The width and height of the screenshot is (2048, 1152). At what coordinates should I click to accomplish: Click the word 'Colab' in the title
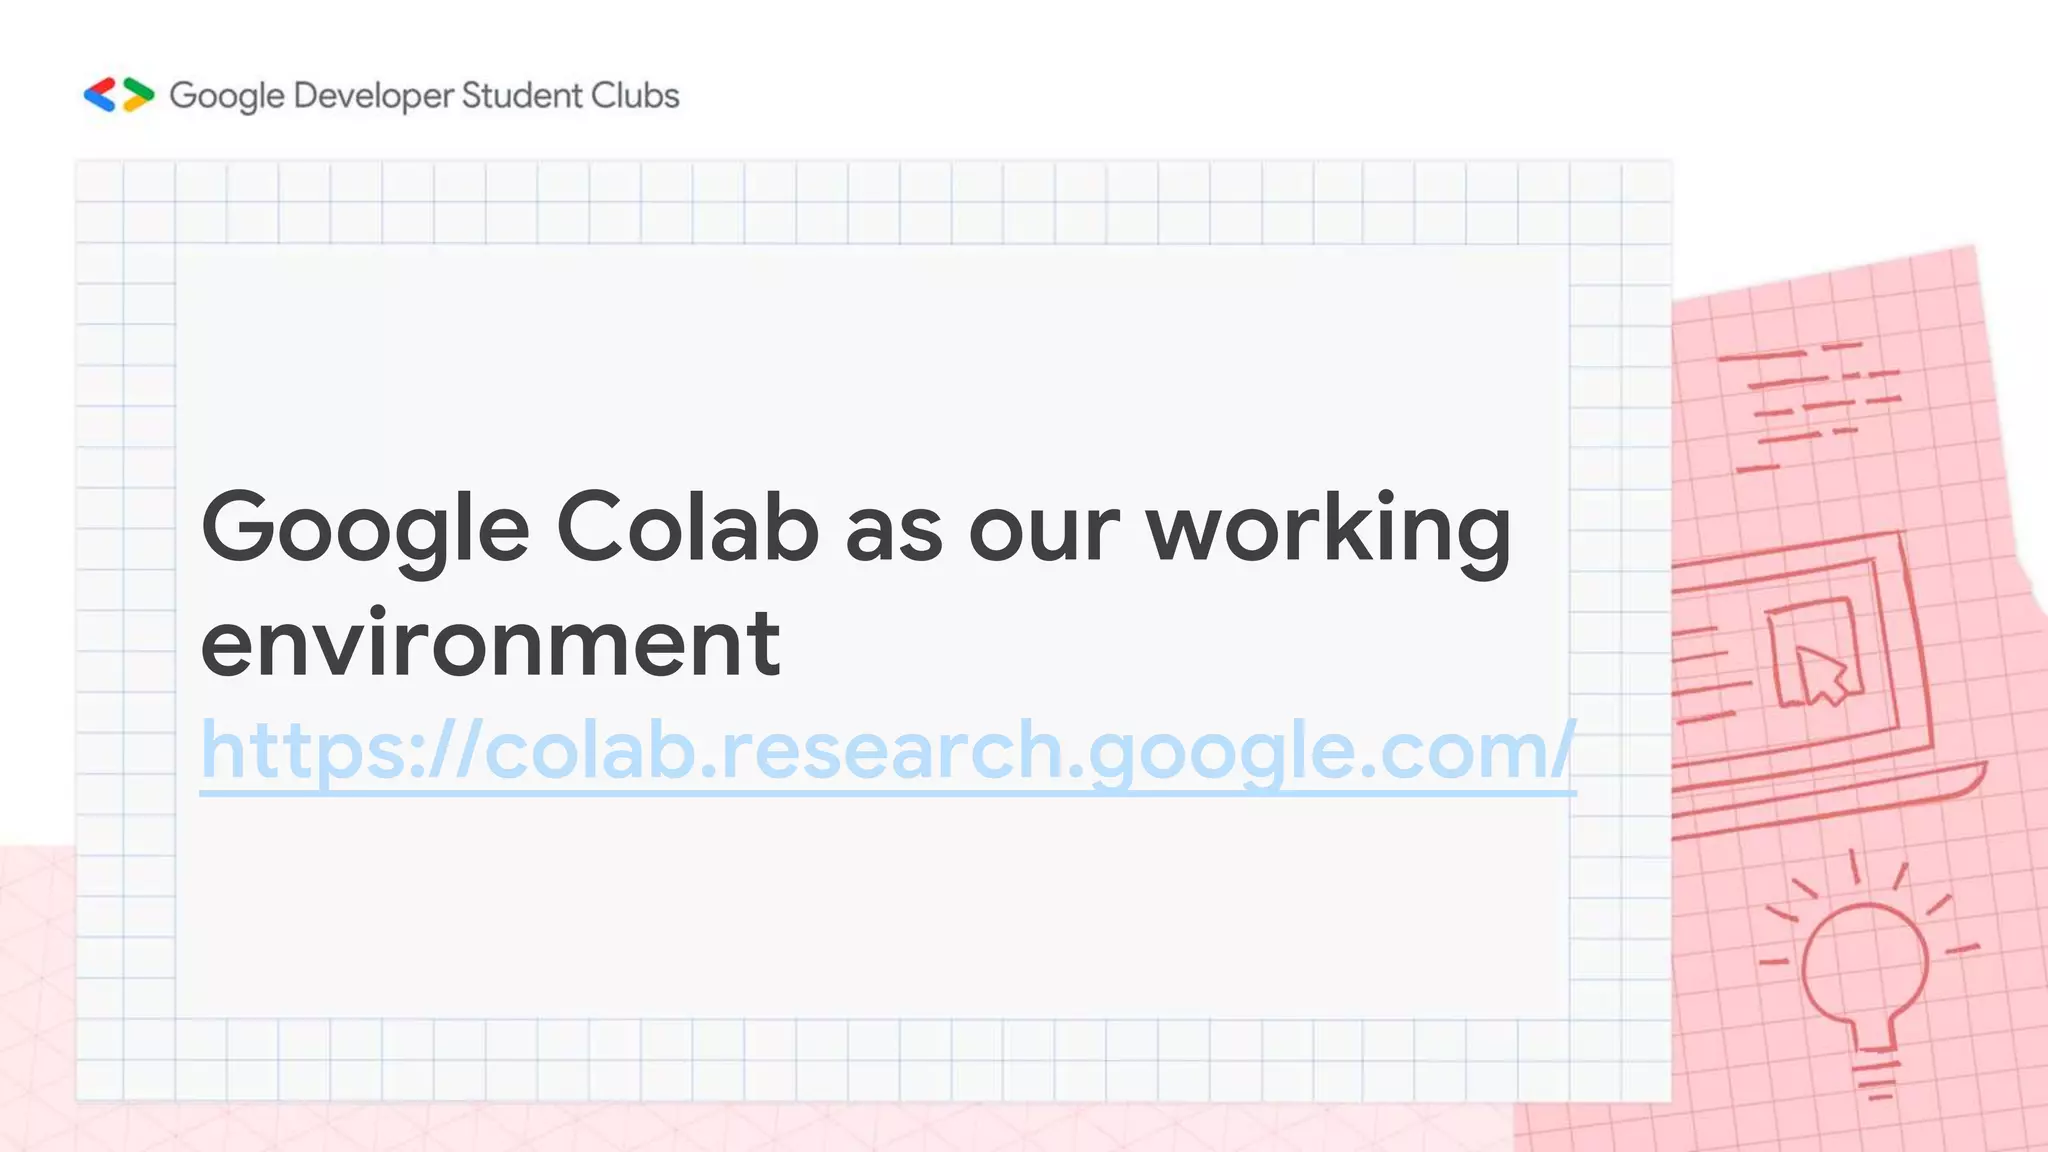687,527
